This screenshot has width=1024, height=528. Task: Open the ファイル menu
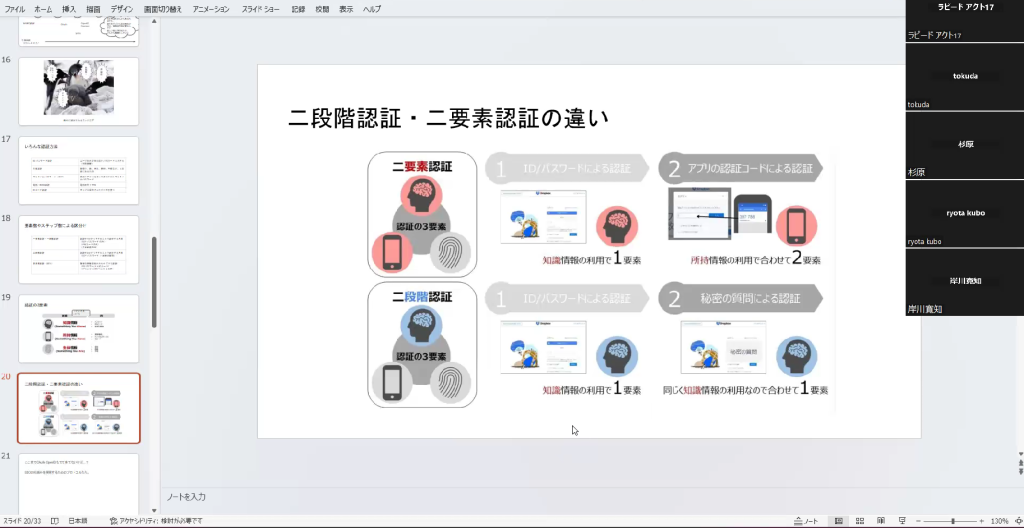pos(15,9)
